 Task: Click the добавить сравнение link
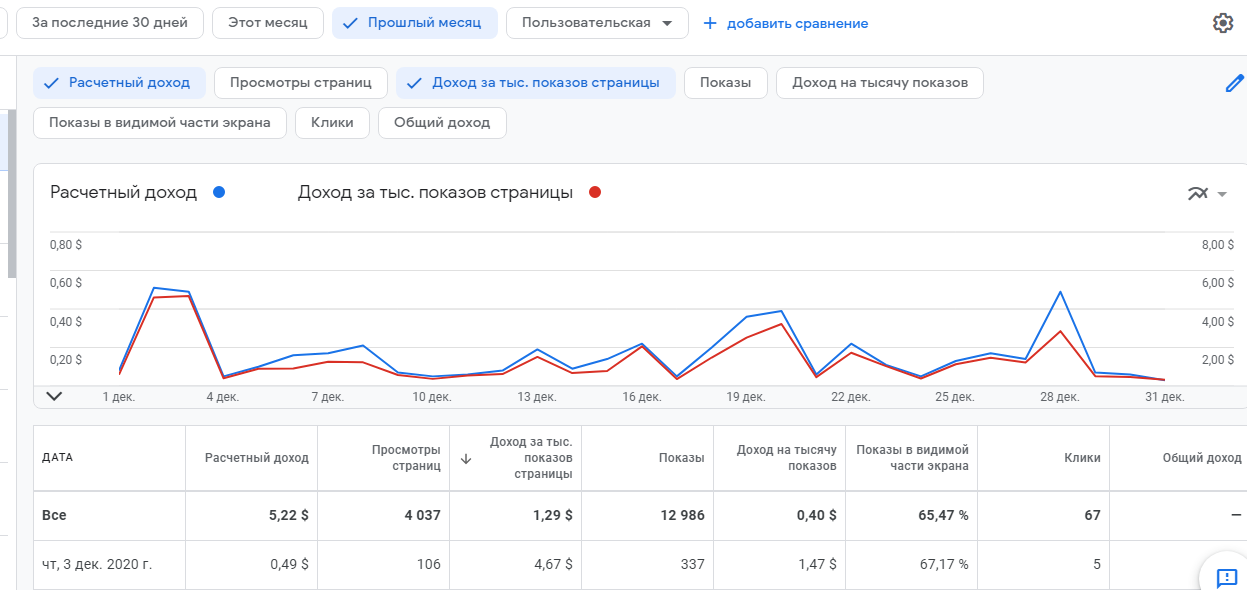click(x=797, y=23)
